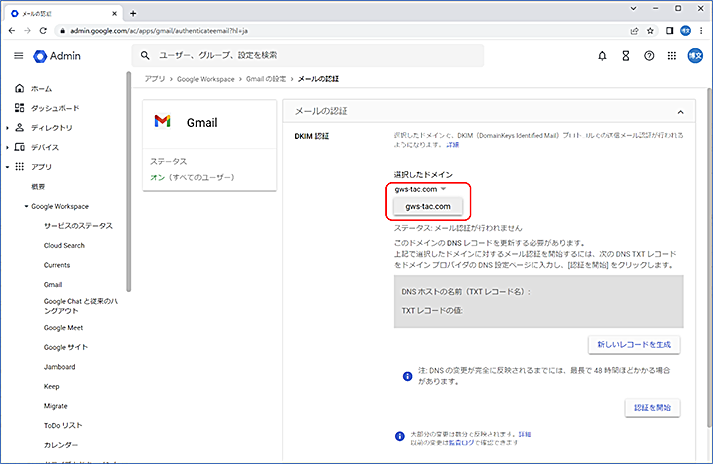Open Keep in sidebar

[51, 387]
